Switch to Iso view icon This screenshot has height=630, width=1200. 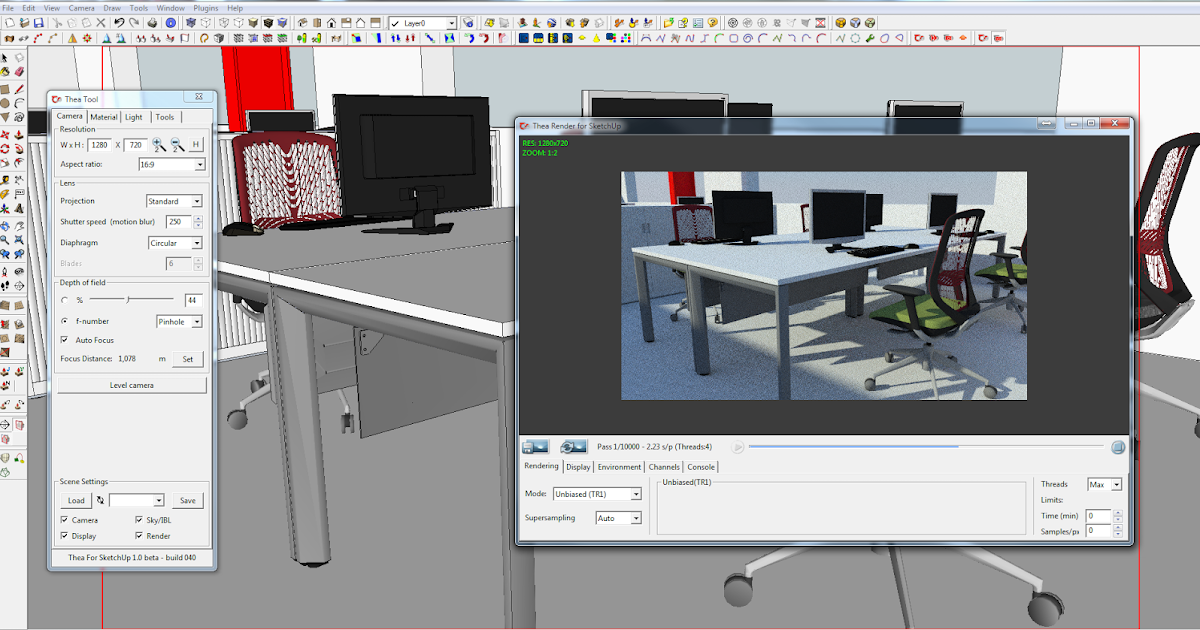click(x=301, y=22)
